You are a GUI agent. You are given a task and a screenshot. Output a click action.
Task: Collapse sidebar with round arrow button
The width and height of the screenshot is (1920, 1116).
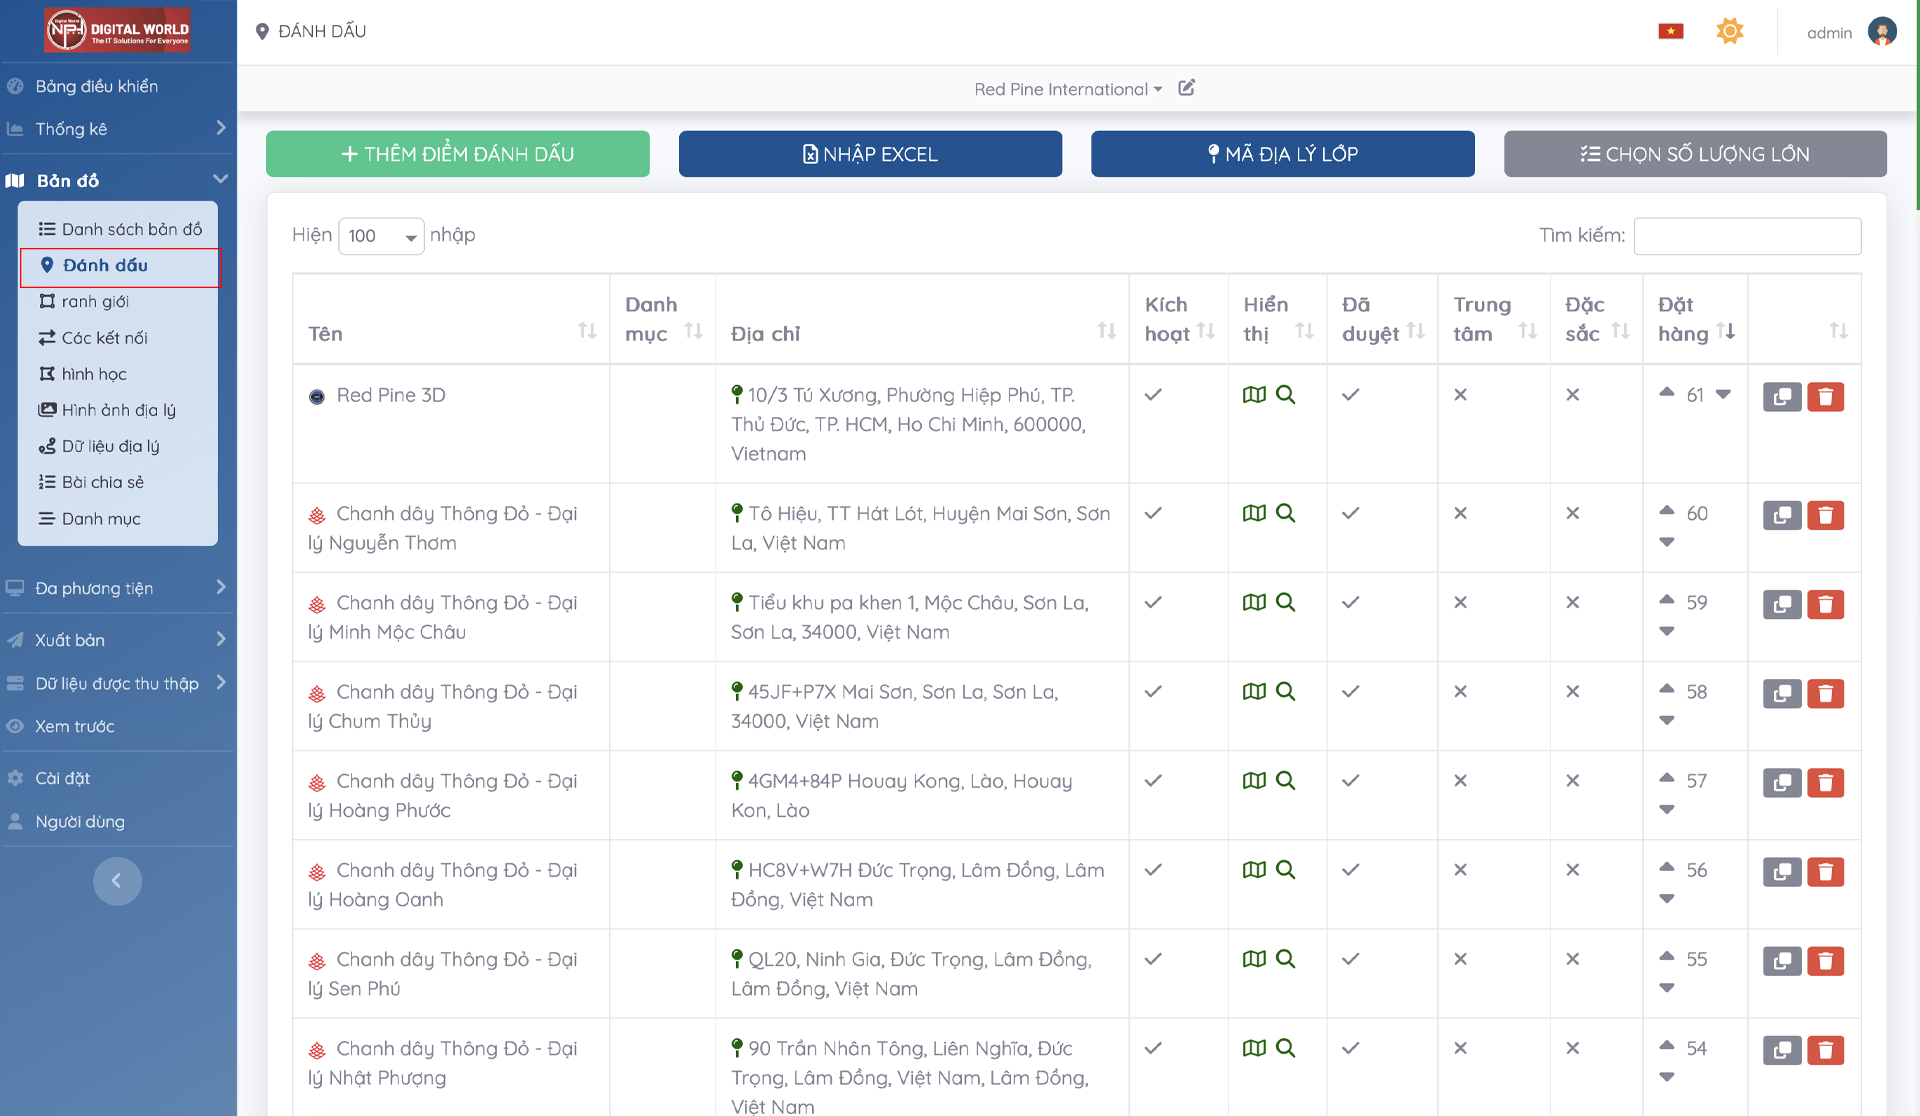click(117, 881)
